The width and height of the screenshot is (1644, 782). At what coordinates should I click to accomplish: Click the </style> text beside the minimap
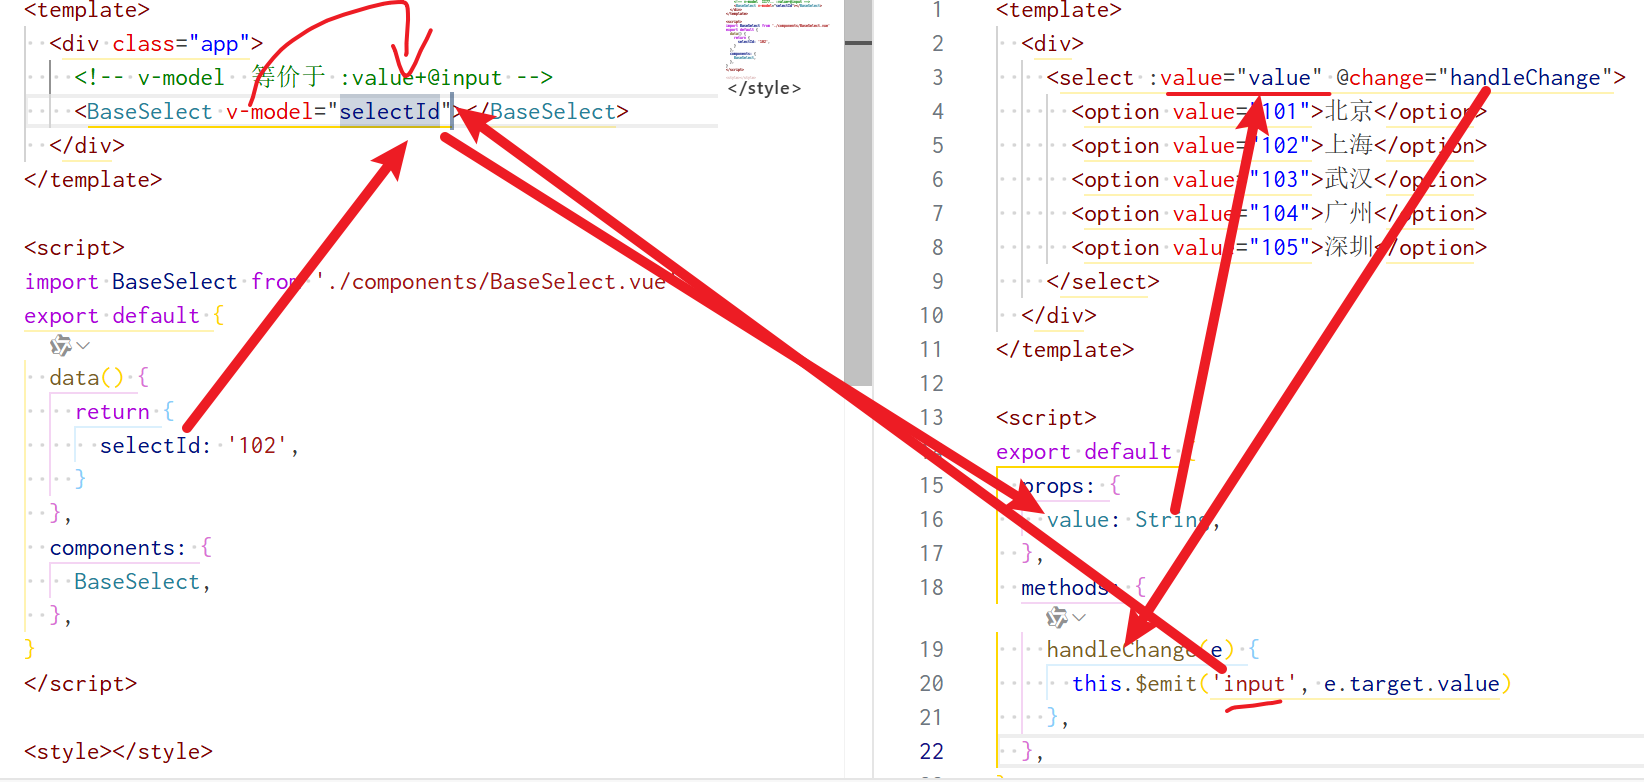764,88
